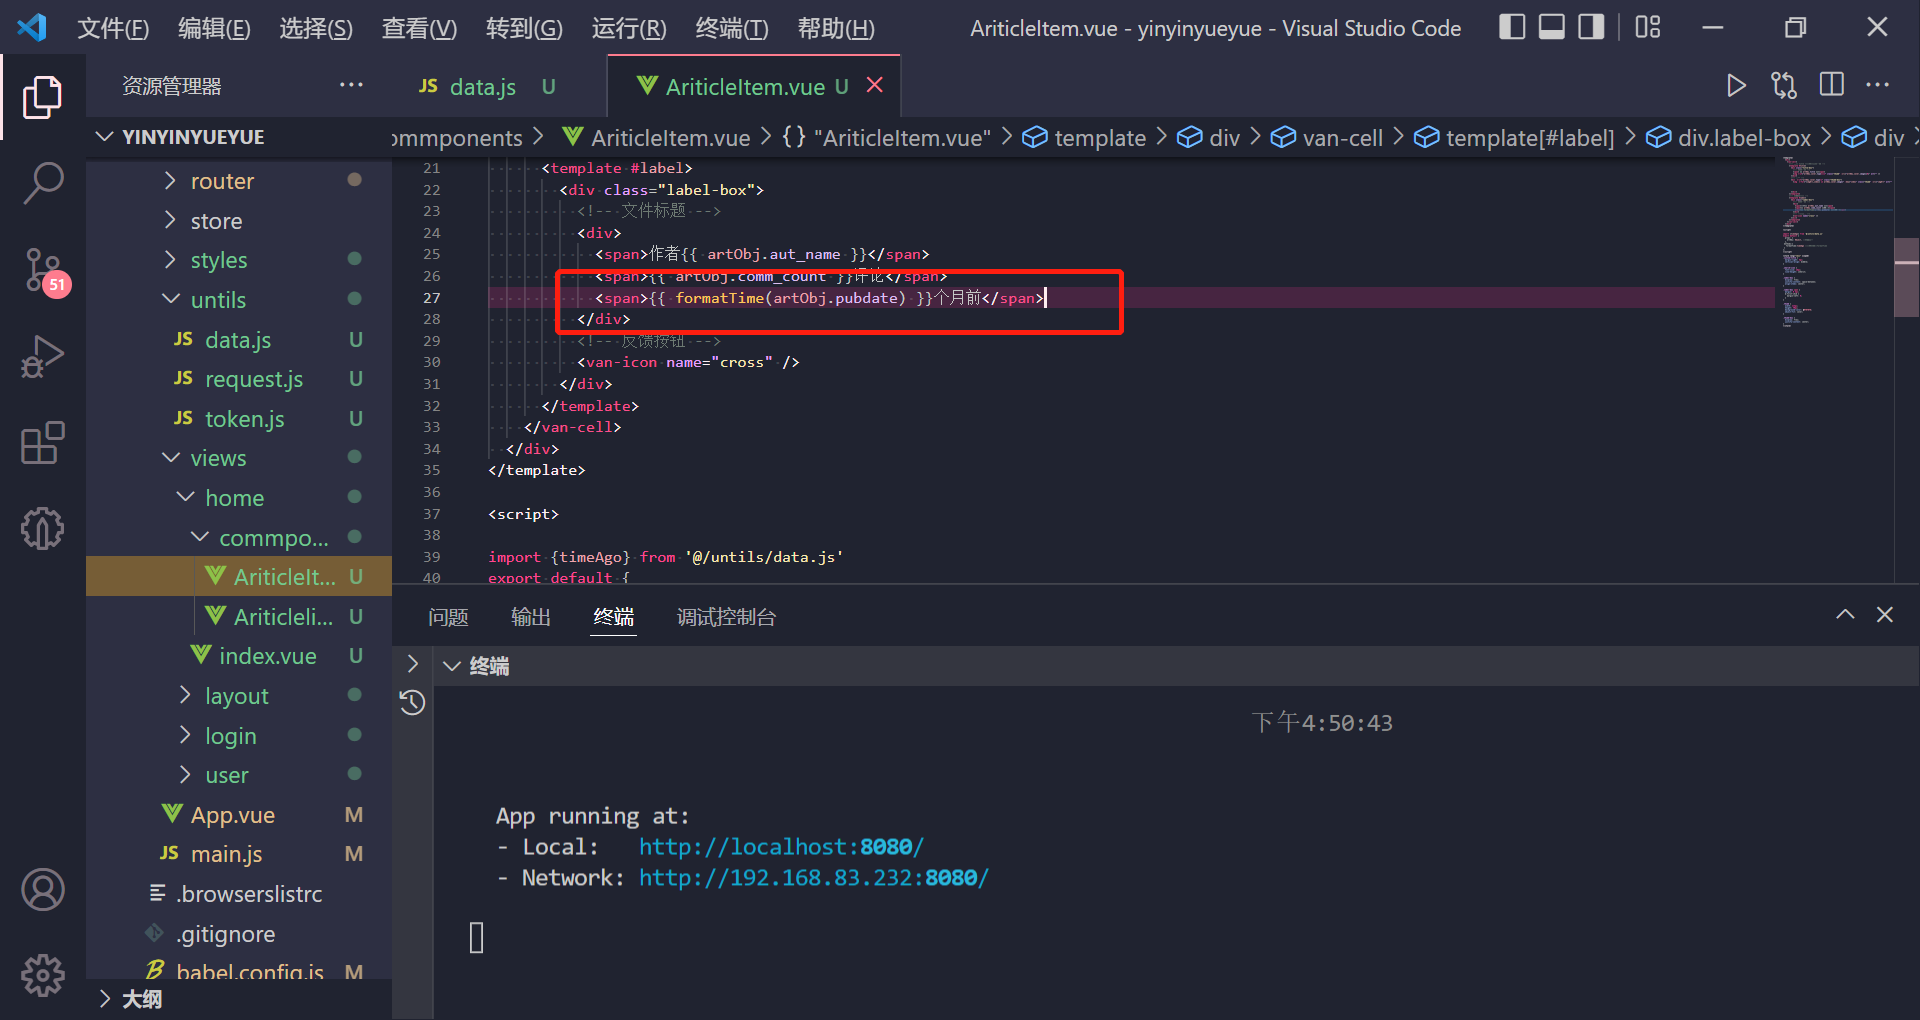Open the 运行(R) menu

tap(628, 28)
